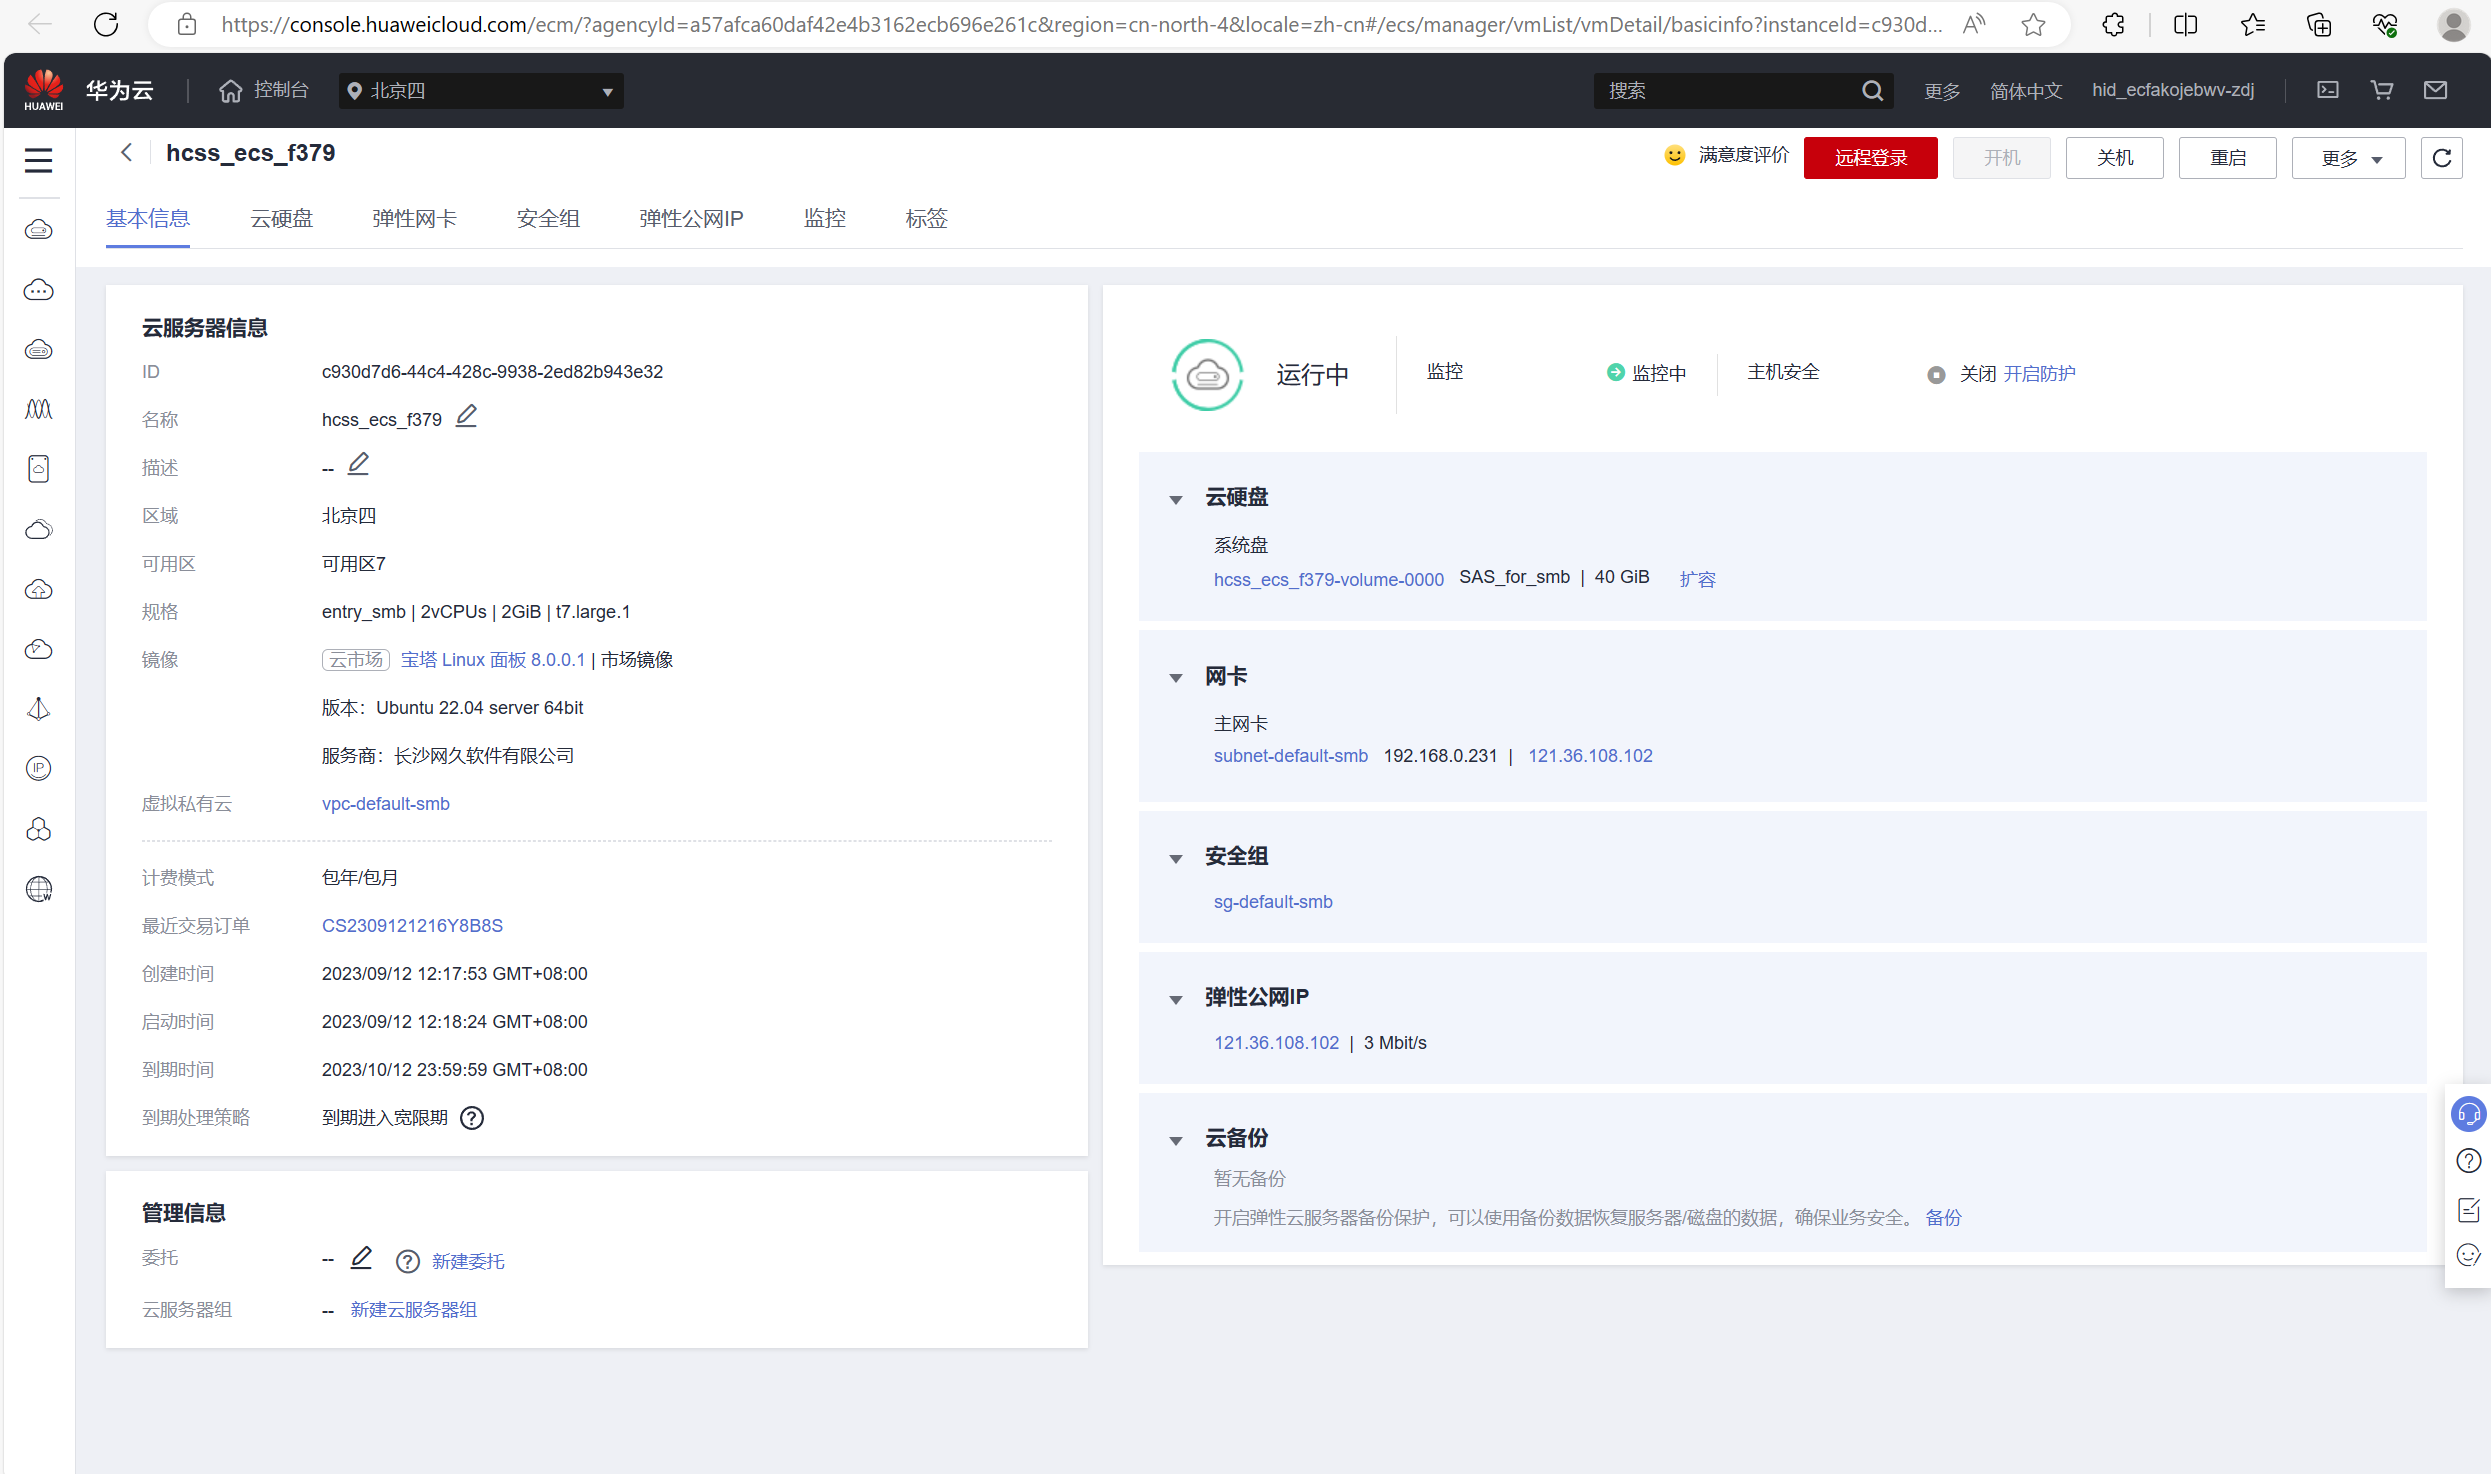Screen dimensions: 2491x1474
Task: Open the customer service headset floating icon
Action: click(2467, 1113)
